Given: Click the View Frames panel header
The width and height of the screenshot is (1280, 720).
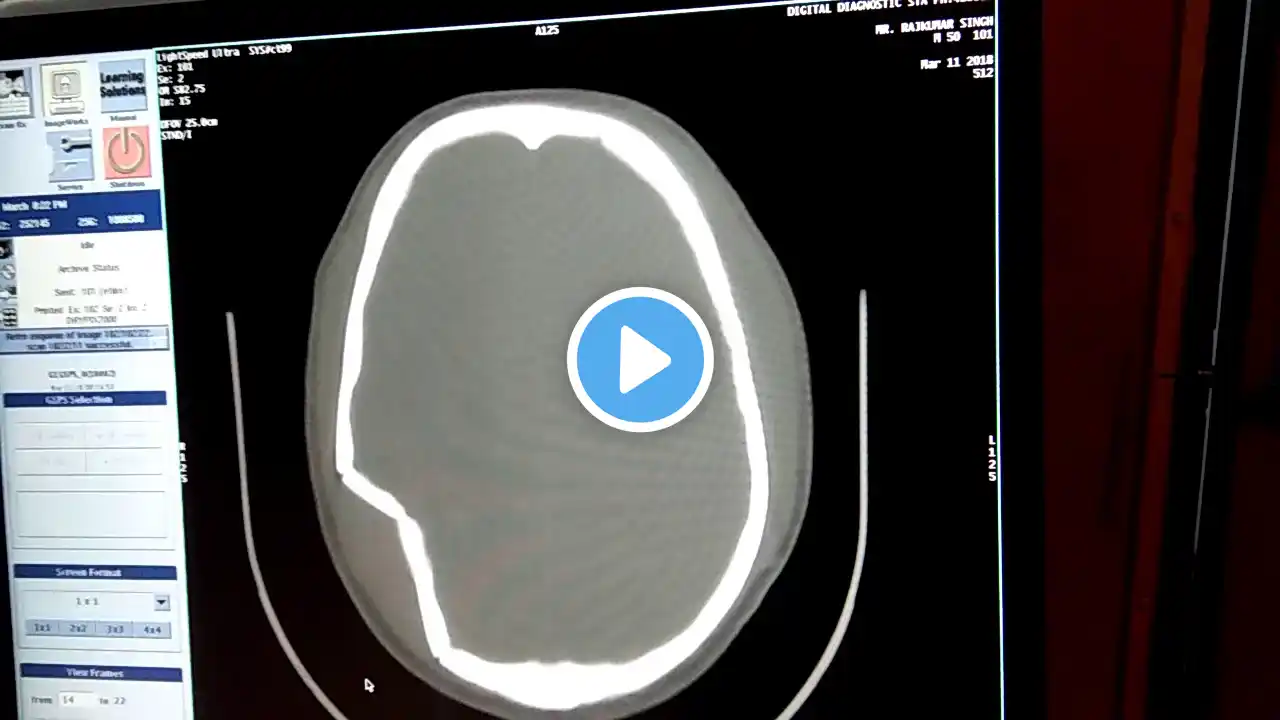Looking at the screenshot, I should point(100,673).
